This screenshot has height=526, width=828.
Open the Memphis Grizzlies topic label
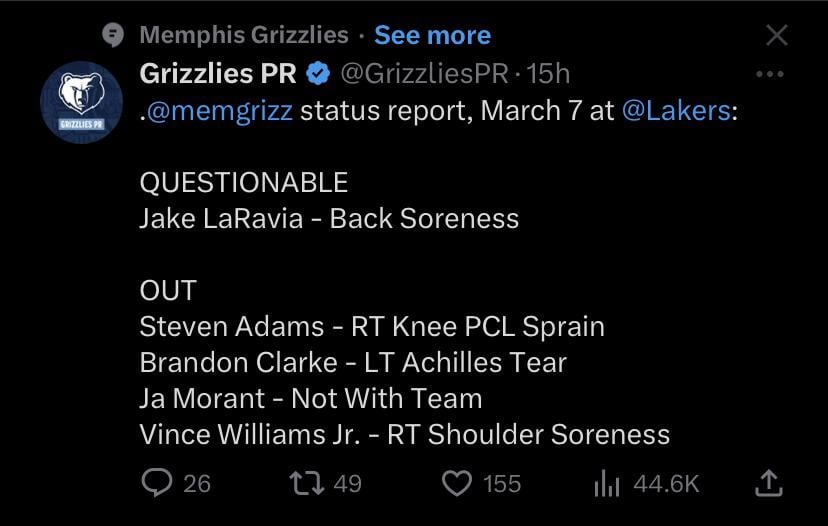(x=244, y=35)
